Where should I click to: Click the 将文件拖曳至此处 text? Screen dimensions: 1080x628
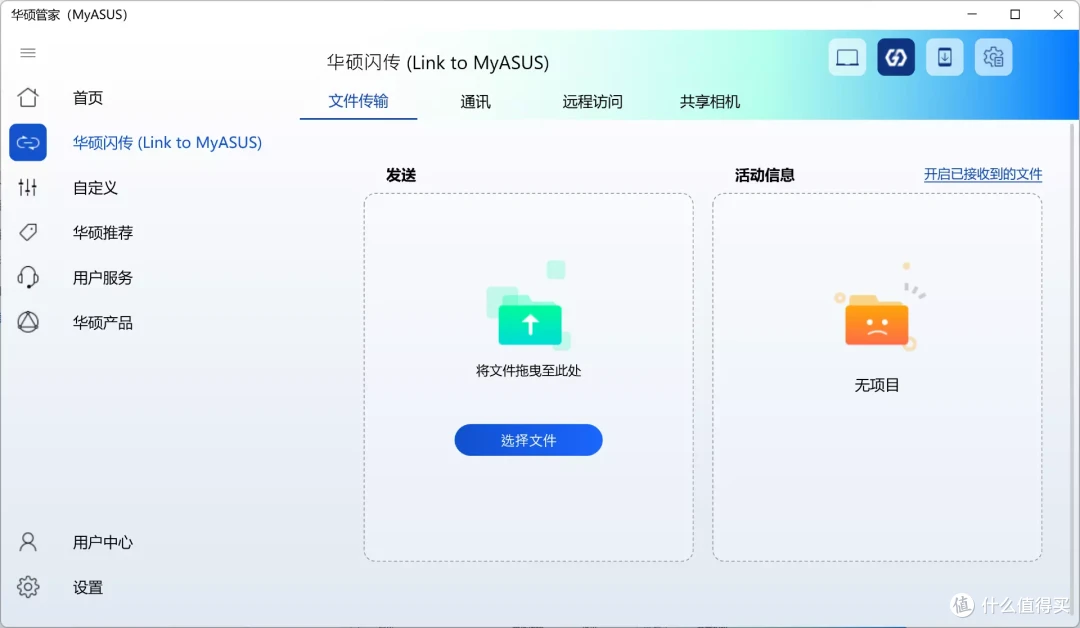[528, 370]
